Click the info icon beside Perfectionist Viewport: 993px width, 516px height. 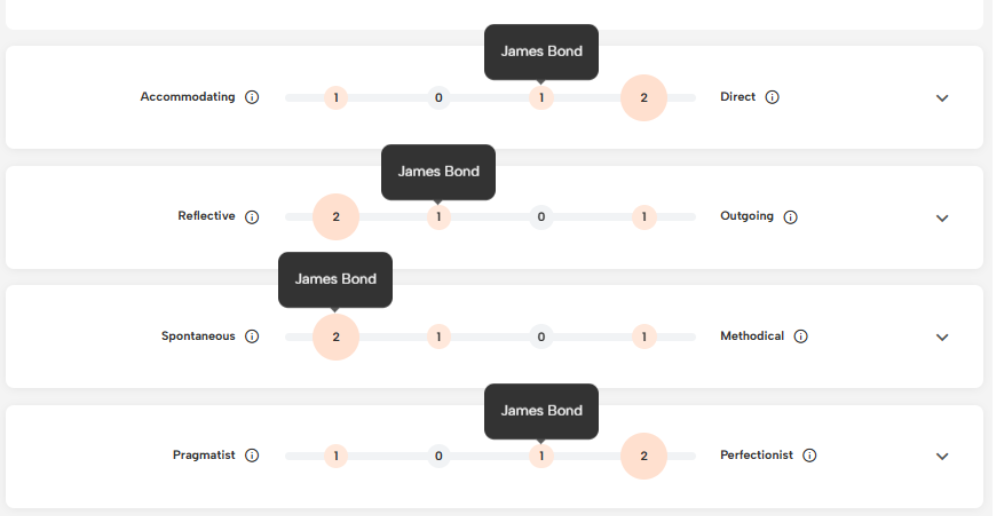click(x=810, y=456)
